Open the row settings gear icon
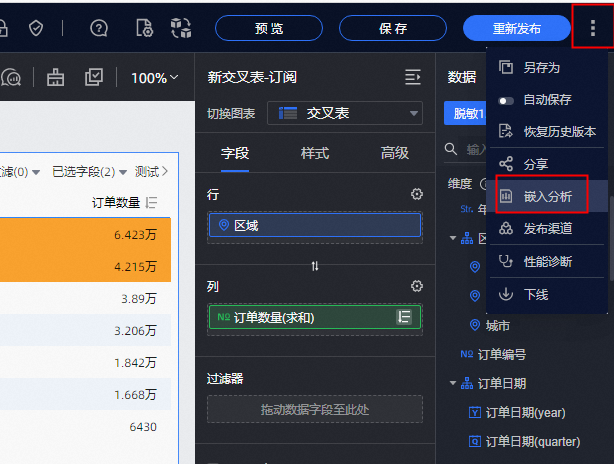 pos(417,194)
